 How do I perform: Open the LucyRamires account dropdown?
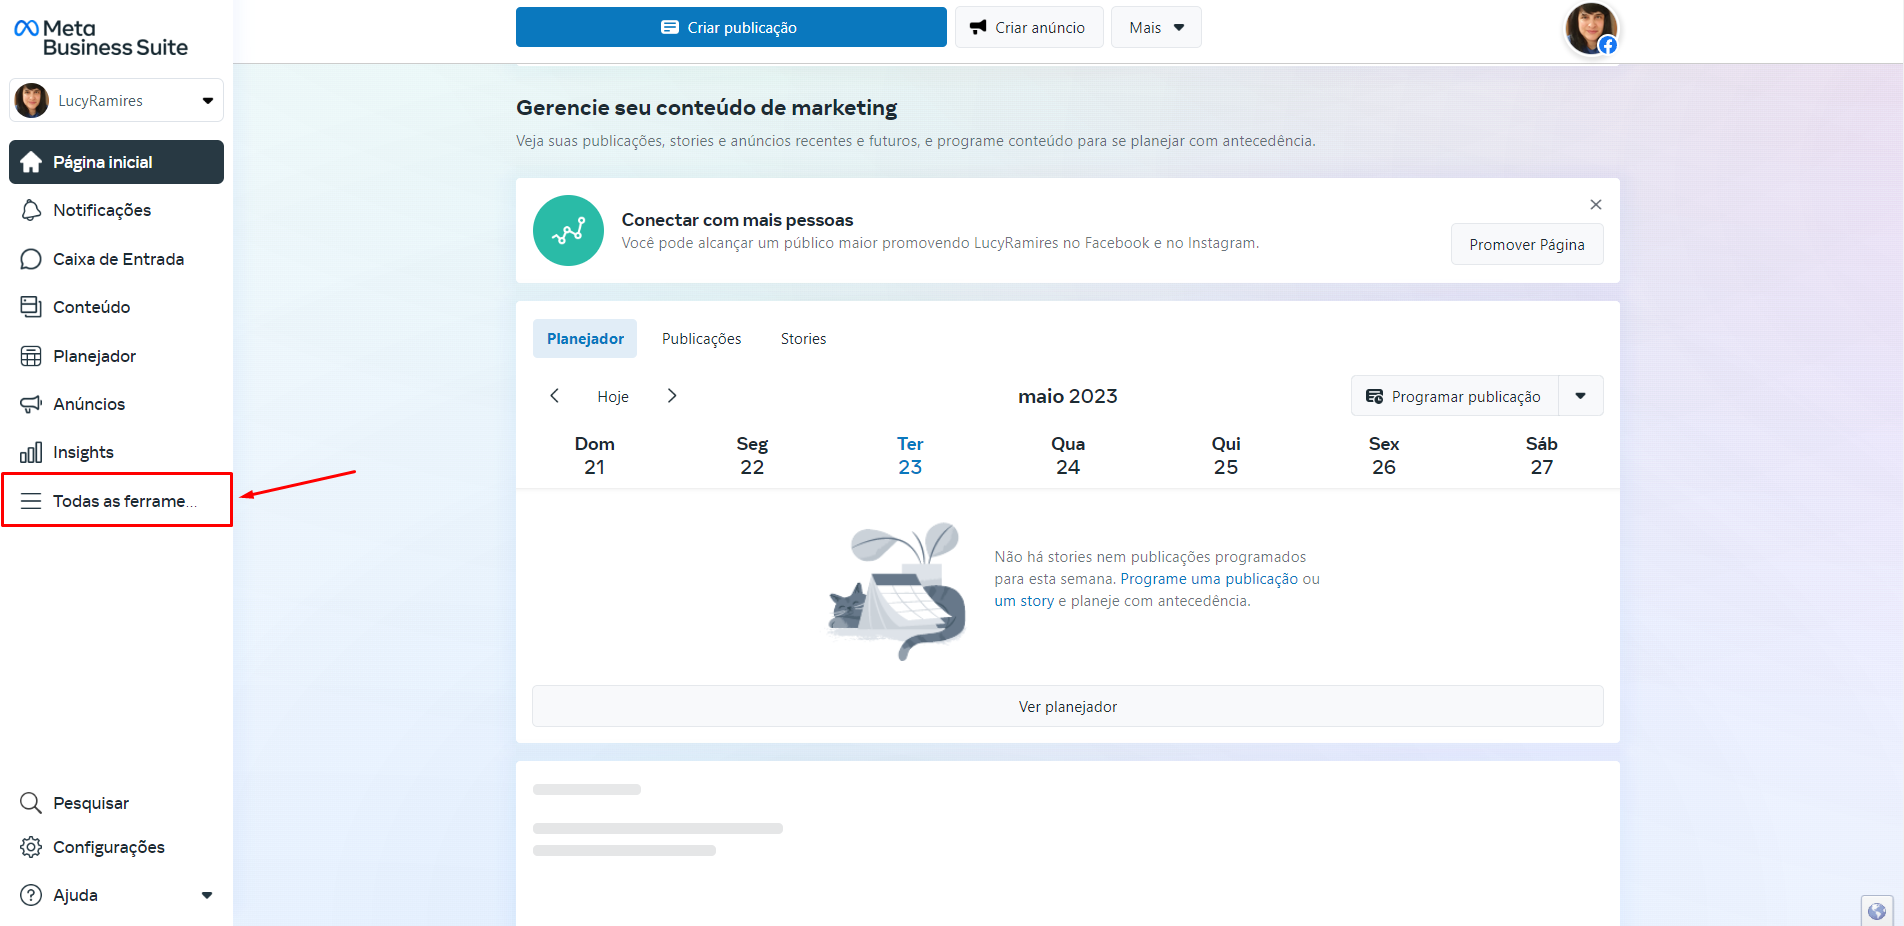[116, 100]
